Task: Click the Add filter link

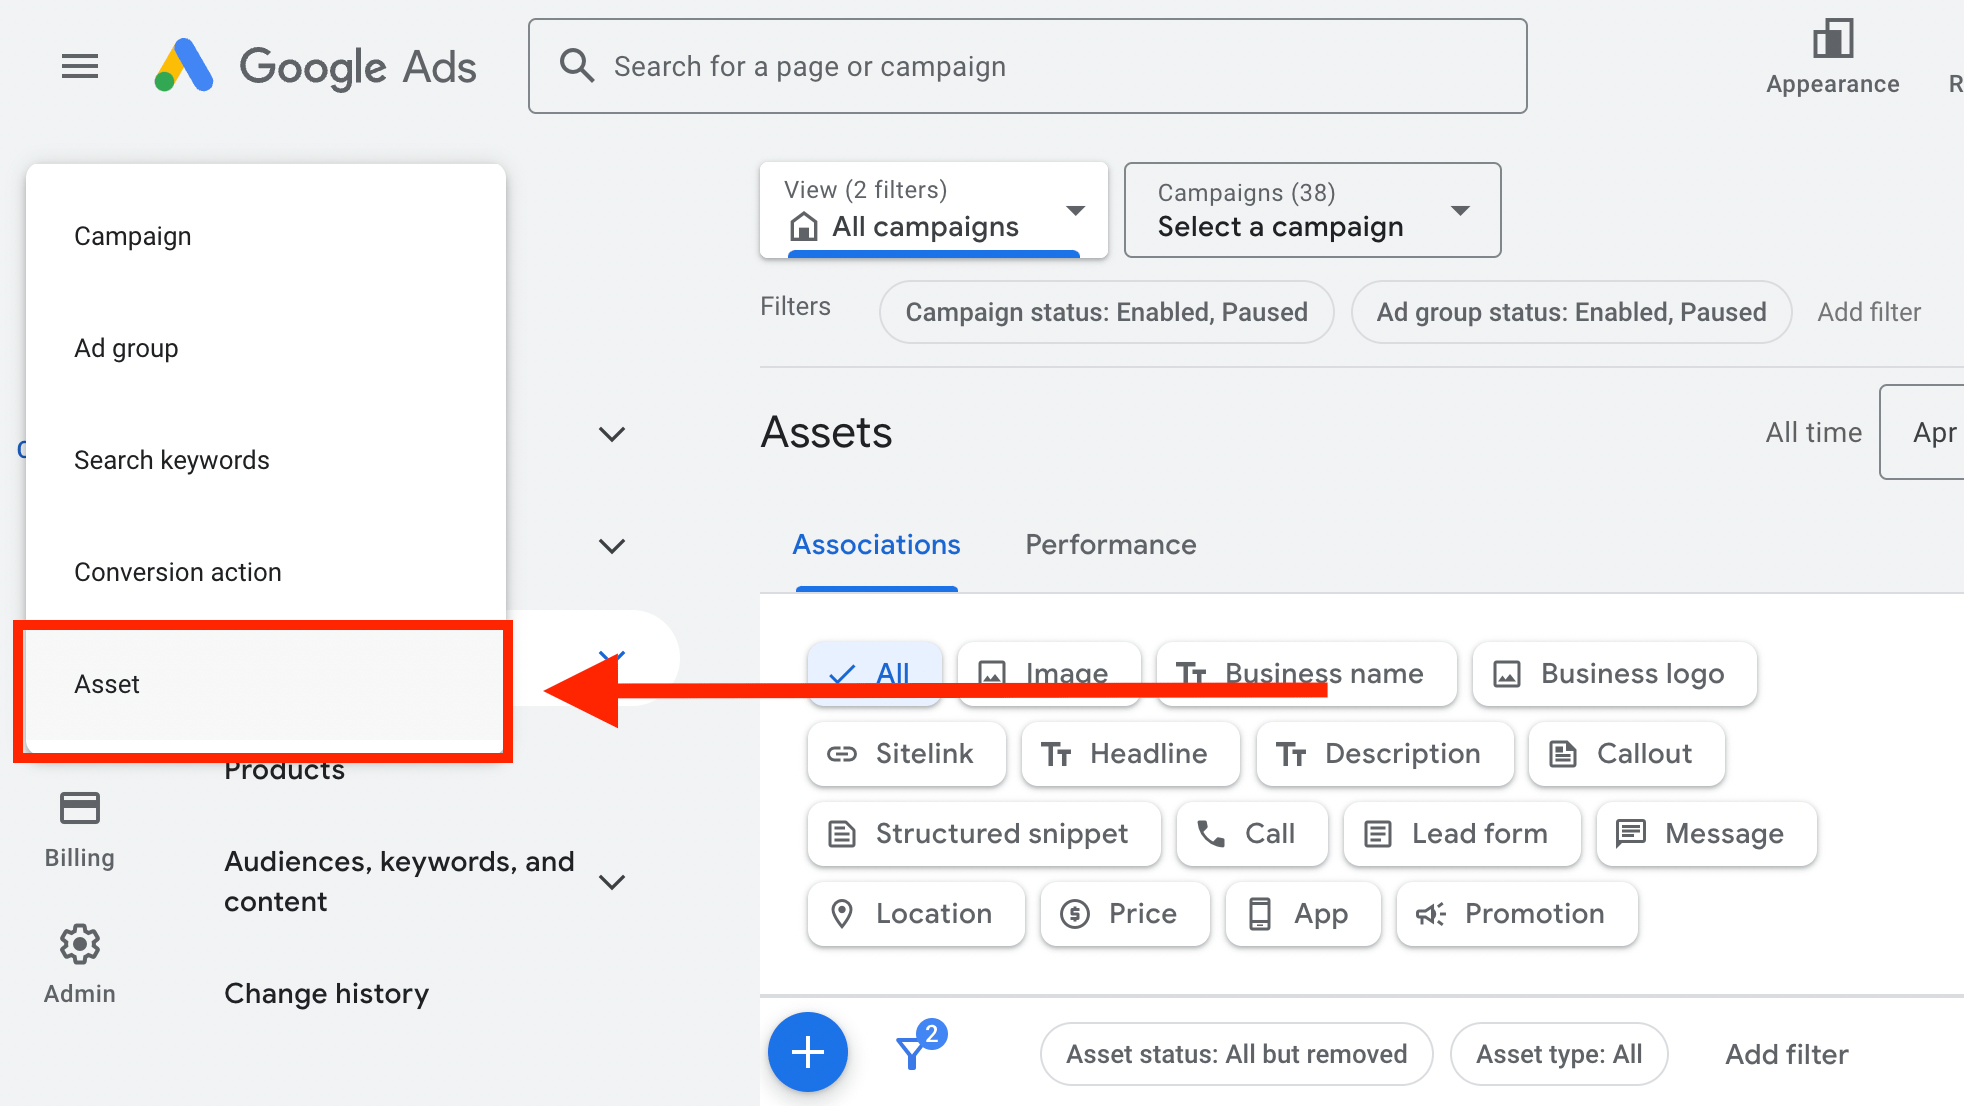Action: click(x=1868, y=311)
